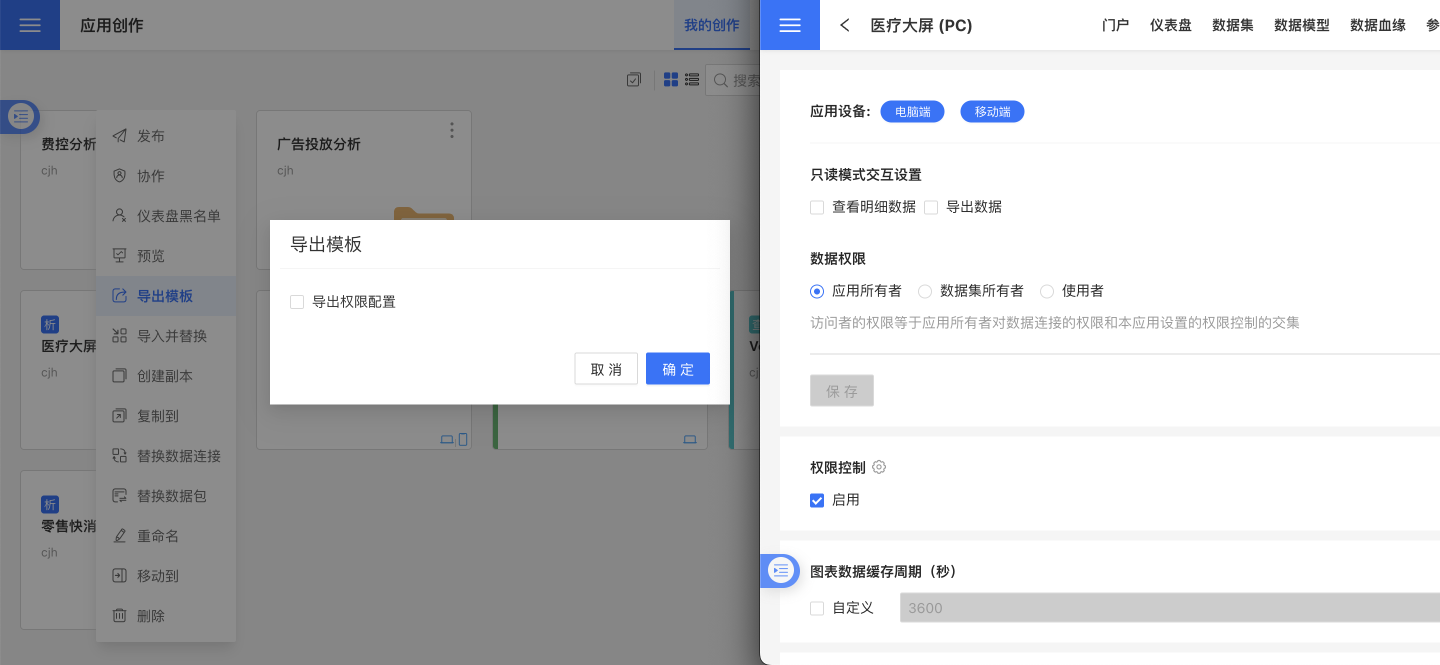
Task: Switch to grid card view icon
Action: (671, 80)
